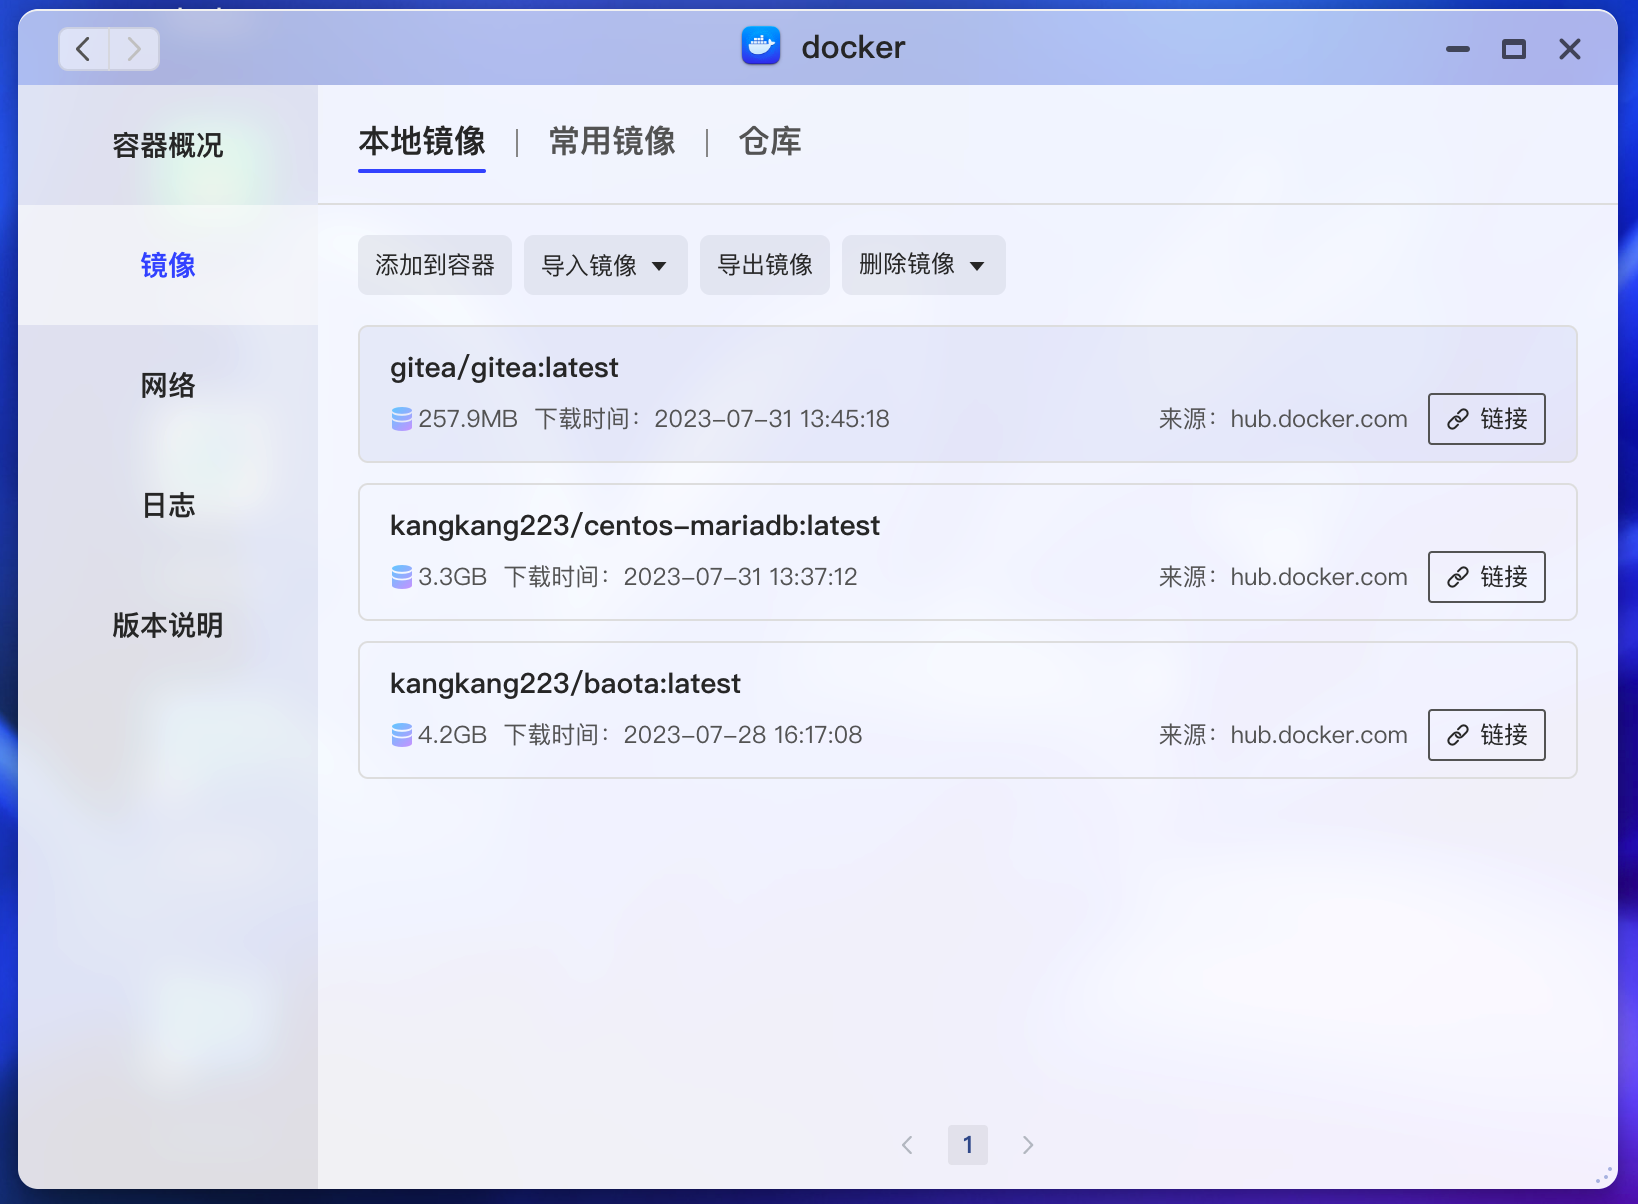Click the 4.2GB size value
This screenshot has width=1638, height=1204.
click(453, 735)
